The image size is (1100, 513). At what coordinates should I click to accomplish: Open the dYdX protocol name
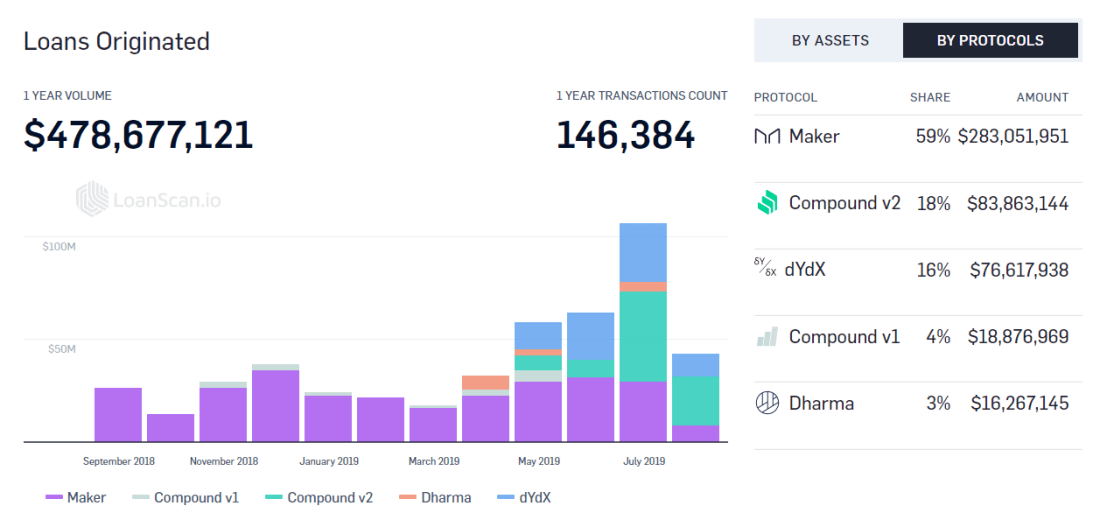pyautogui.click(x=807, y=269)
